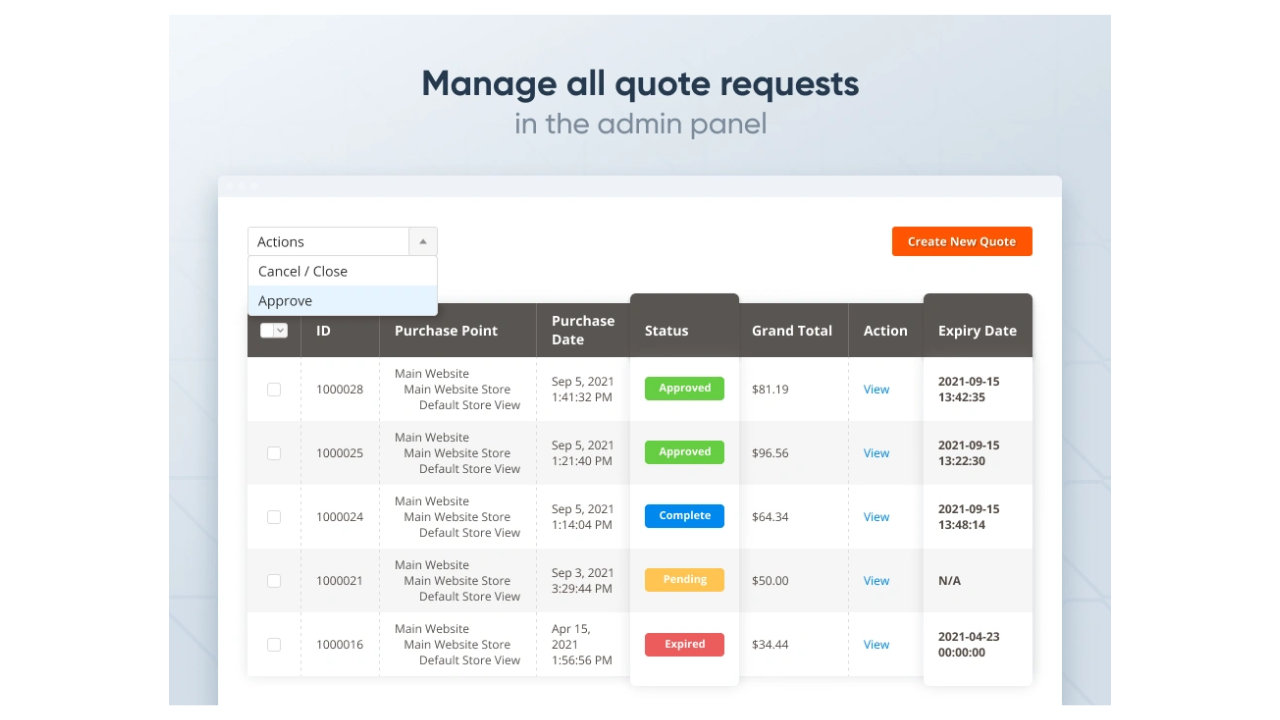
Task: Click View for the Complete quote
Action: [876, 517]
